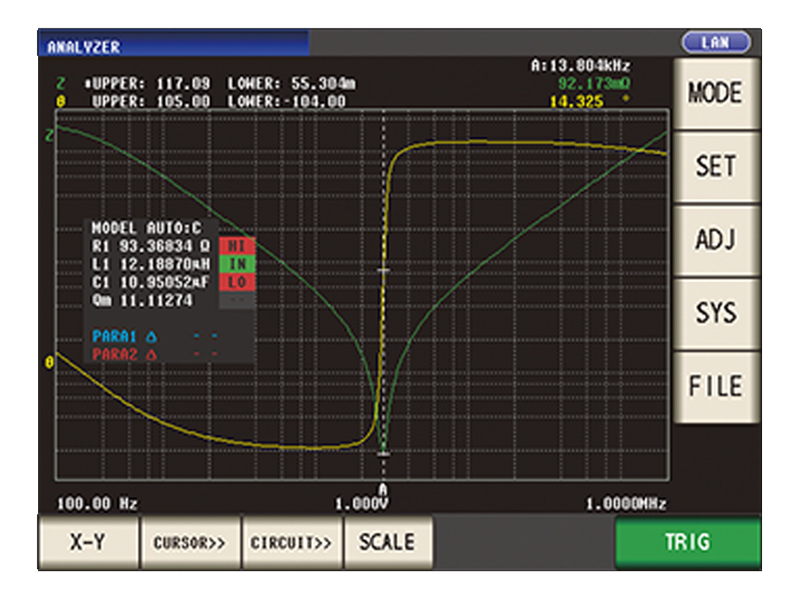Click the red HI indicator for R1
The width and height of the screenshot is (800, 600).
point(237,246)
